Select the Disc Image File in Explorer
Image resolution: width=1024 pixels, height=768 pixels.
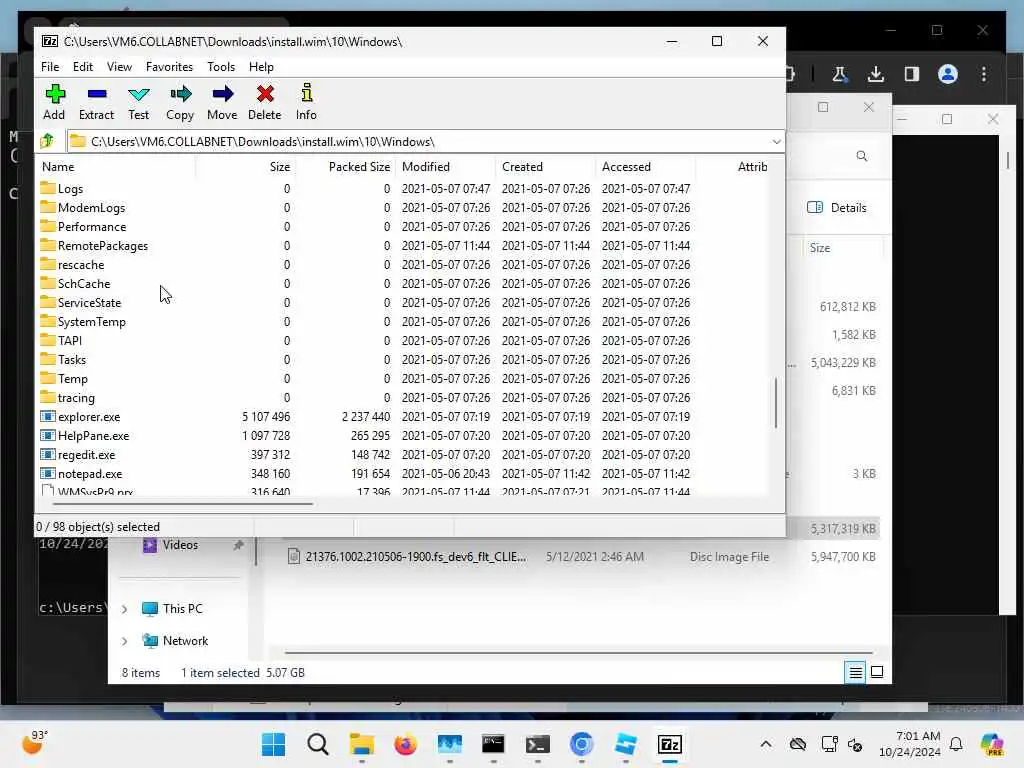click(581, 557)
